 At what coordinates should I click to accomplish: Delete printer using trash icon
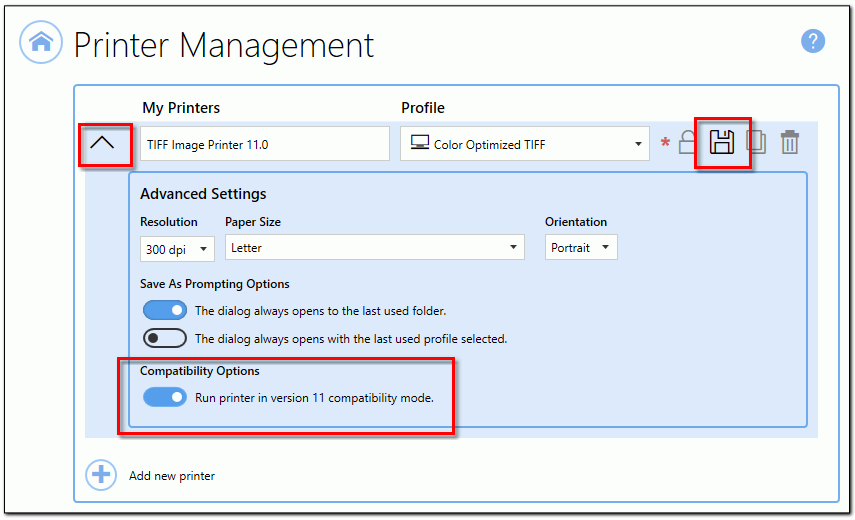pyautogui.click(x=790, y=142)
